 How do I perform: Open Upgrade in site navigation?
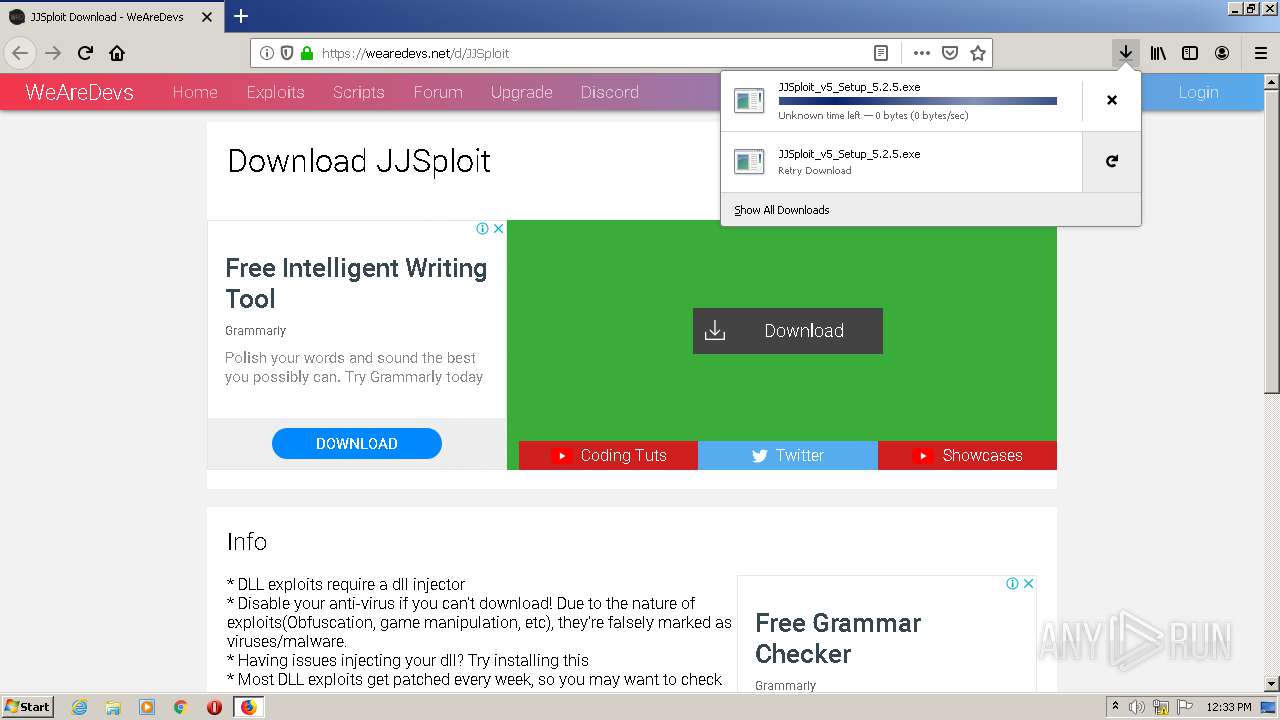(x=522, y=92)
